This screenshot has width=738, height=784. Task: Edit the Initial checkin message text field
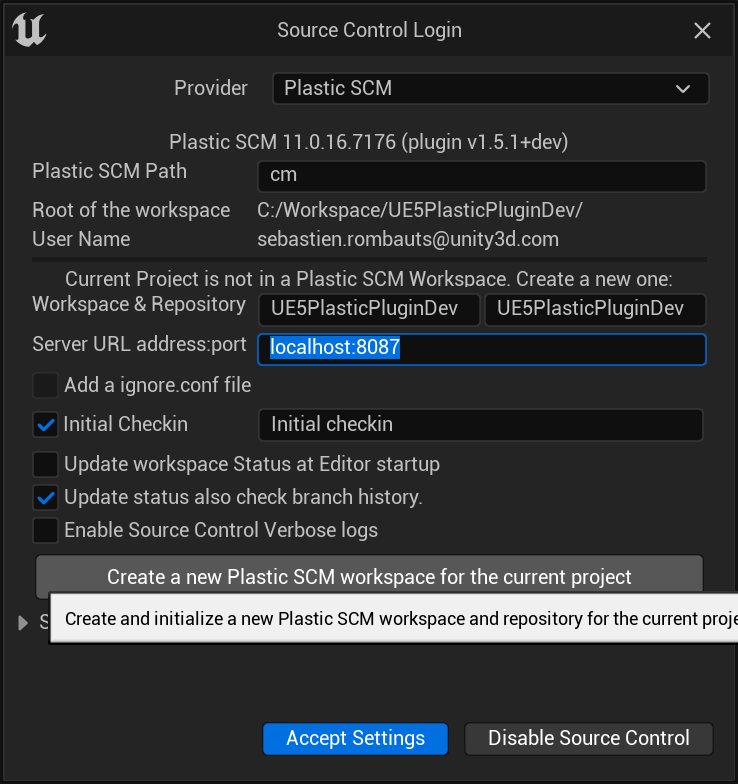click(x=480, y=425)
